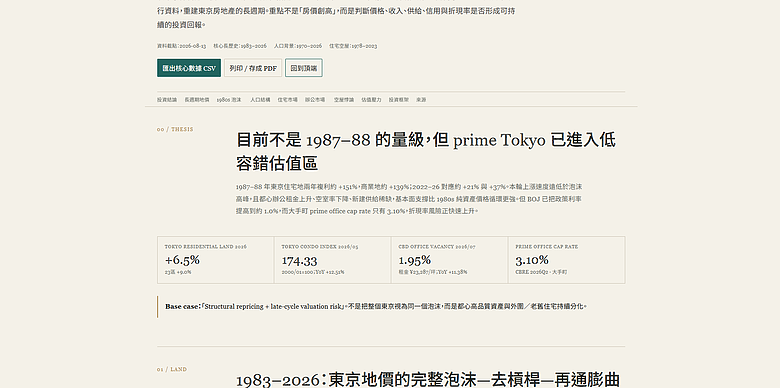
Task: Click the 人口背景 1970–2026 metadata
Action: coord(297,46)
